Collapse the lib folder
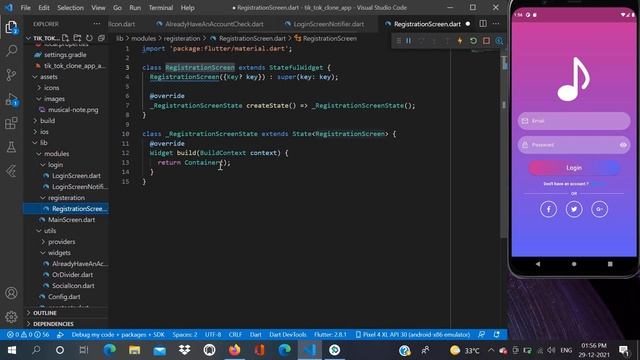The width and height of the screenshot is (640, 360). (x=43, y=143)
